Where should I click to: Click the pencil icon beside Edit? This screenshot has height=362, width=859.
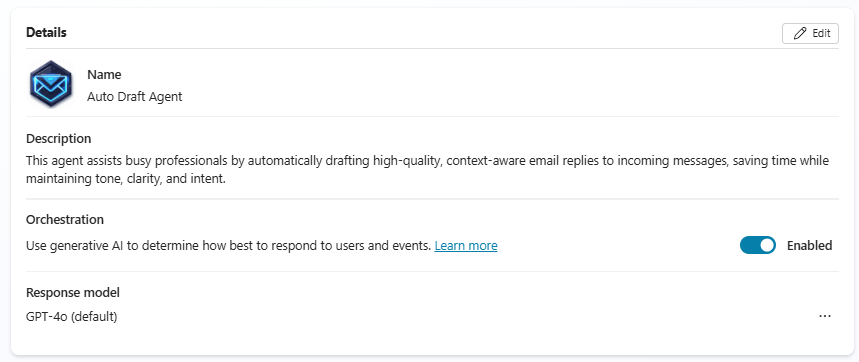(x=800, y=33)
